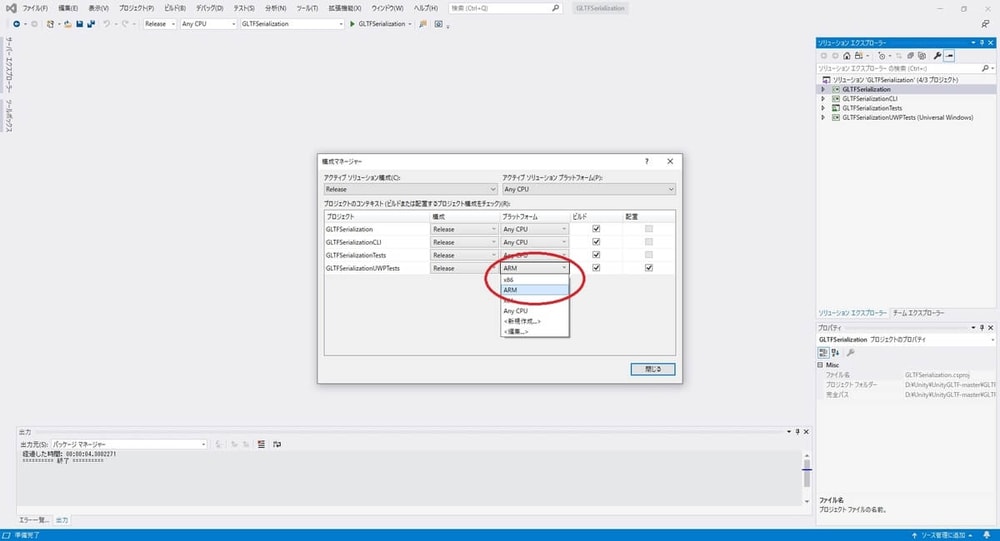This screenshot has width=1000, height=541.
Task: Open Output source Package Manager dropdown
Action: [129, 444]
